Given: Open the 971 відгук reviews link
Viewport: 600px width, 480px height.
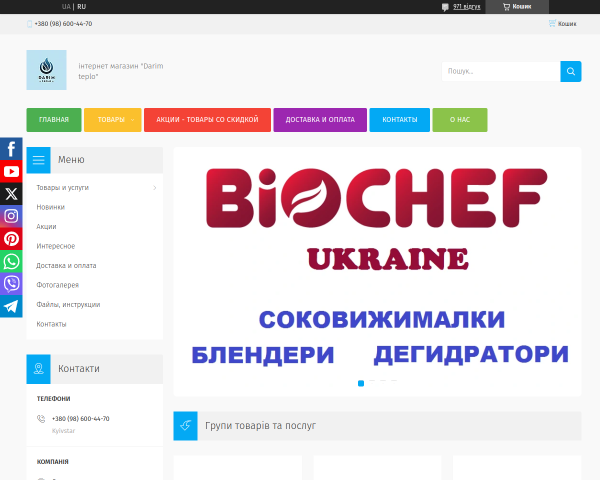Looking at the screenshot, I should (466, 7).
